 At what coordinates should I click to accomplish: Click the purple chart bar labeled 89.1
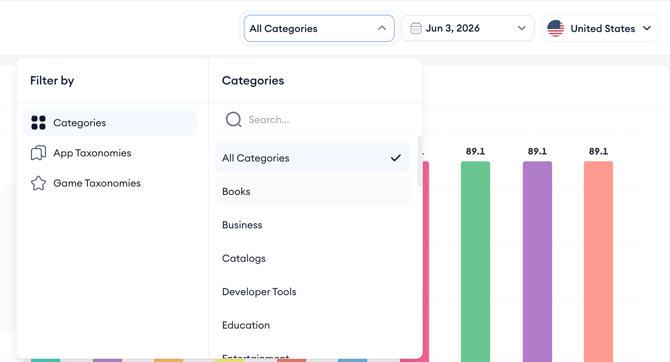[x=537, y=262]
